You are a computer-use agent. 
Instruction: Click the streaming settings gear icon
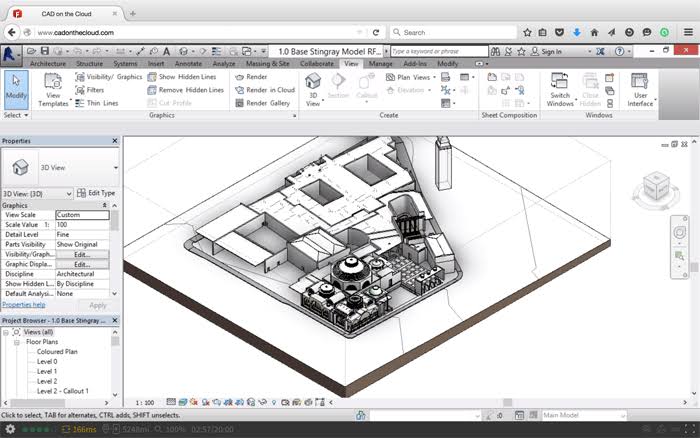10,429
